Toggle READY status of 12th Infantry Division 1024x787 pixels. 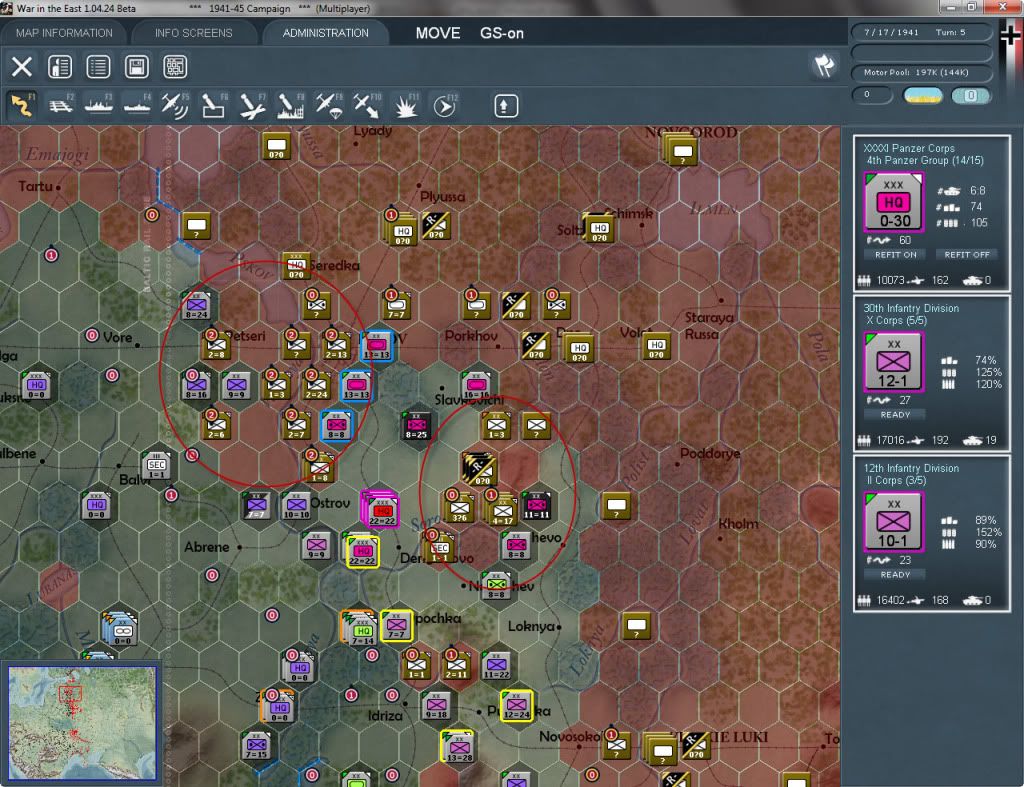click(x=895, y=575)
